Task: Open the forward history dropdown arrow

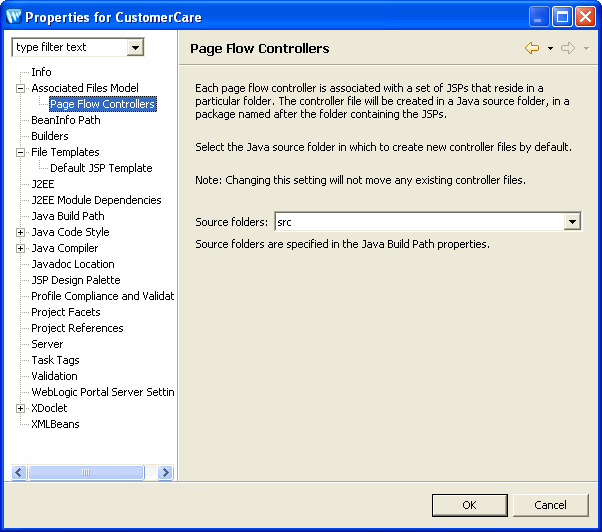Action: [586, 48]
